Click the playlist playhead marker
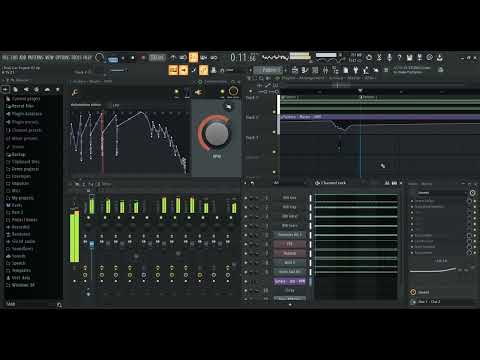This screenshot has width=480, height=360. (360, 90)
